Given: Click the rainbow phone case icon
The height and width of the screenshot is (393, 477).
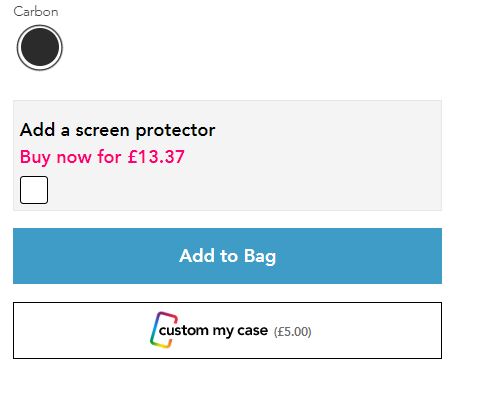Looking at the screenshot, I should [163, 330].
